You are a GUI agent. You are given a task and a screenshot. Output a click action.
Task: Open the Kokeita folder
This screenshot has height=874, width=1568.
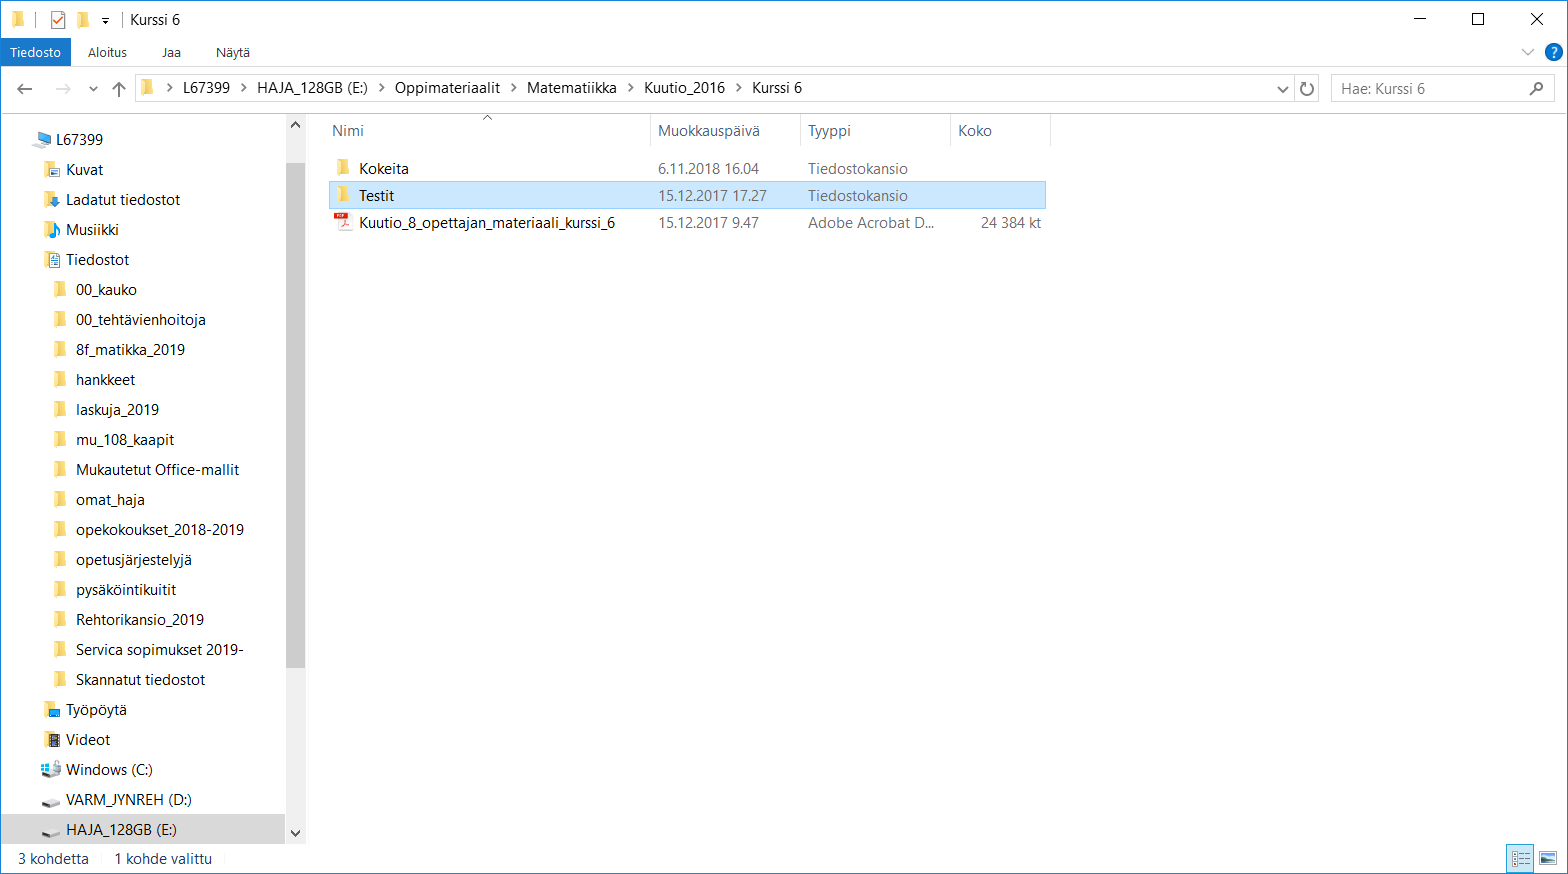point(383,169)
